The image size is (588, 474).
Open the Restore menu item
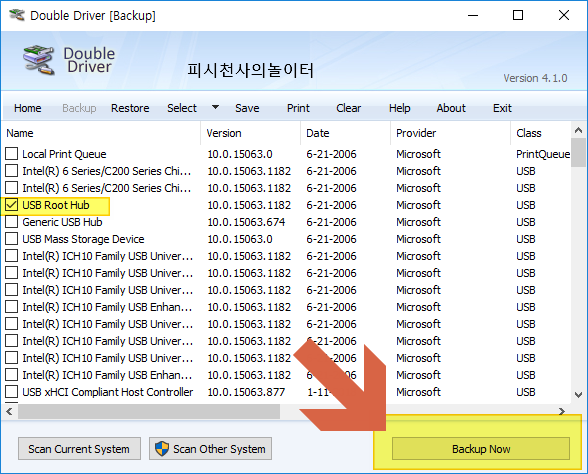(130, 108)
